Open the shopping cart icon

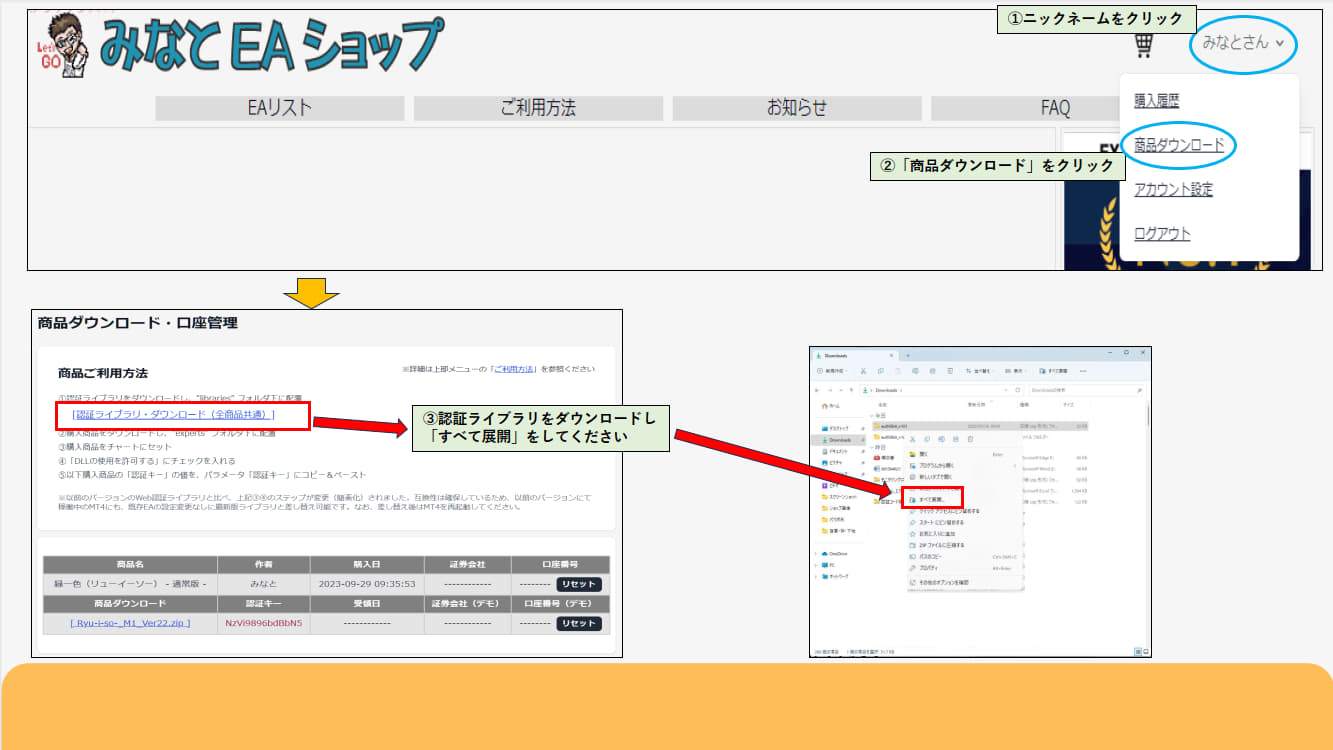pyautogui.click(x=1144, y=45)
